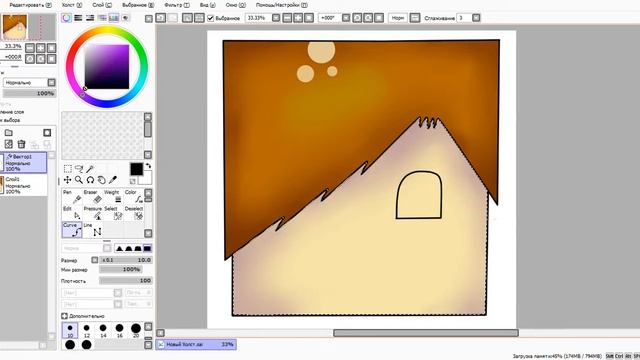This screenshot has width=640, height=360.
Task: Set the transparent color square below swatches
Action: tap(133, 181)
